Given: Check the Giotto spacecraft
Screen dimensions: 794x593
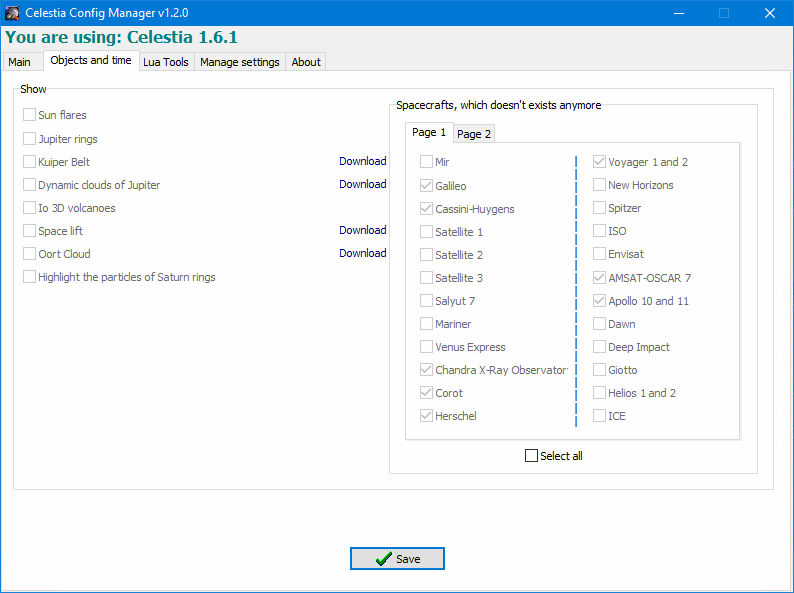Looking at the screenshot, I should click(600, 370).
